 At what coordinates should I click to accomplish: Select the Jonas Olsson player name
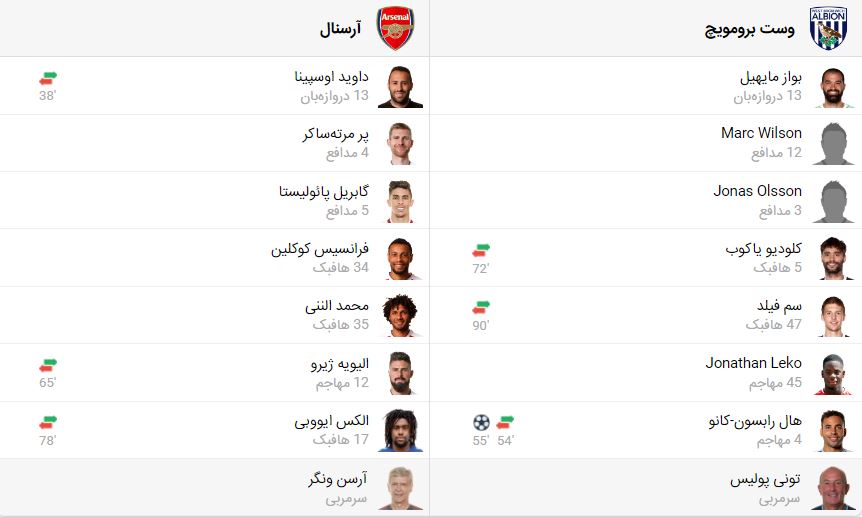pos(757,191)
